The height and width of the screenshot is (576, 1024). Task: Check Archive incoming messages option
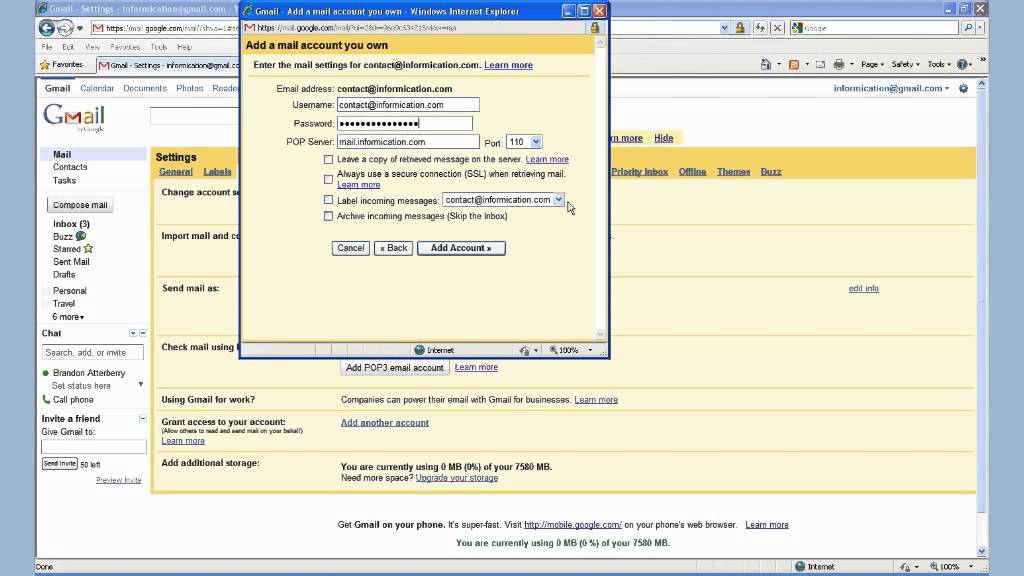[328, 216]
